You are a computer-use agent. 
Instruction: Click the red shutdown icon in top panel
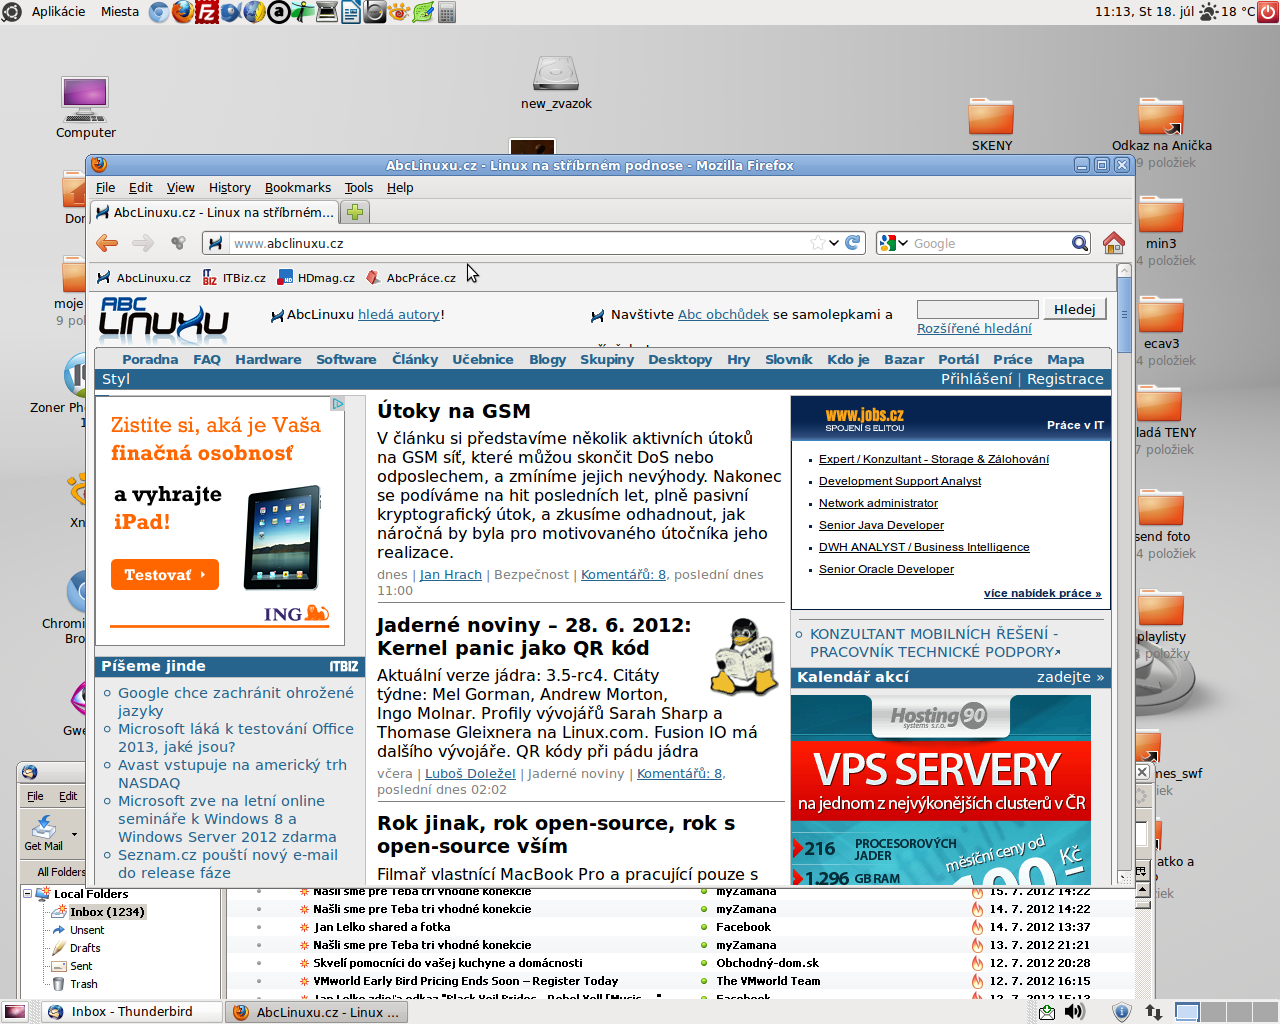click(1269, 12)
